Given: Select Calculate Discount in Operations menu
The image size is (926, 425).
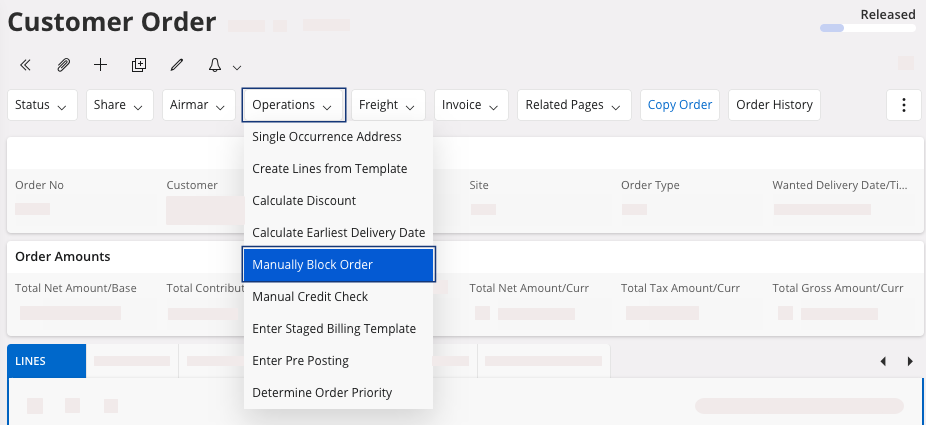Looking at the screenshot, I should click(x=304, y=201).
